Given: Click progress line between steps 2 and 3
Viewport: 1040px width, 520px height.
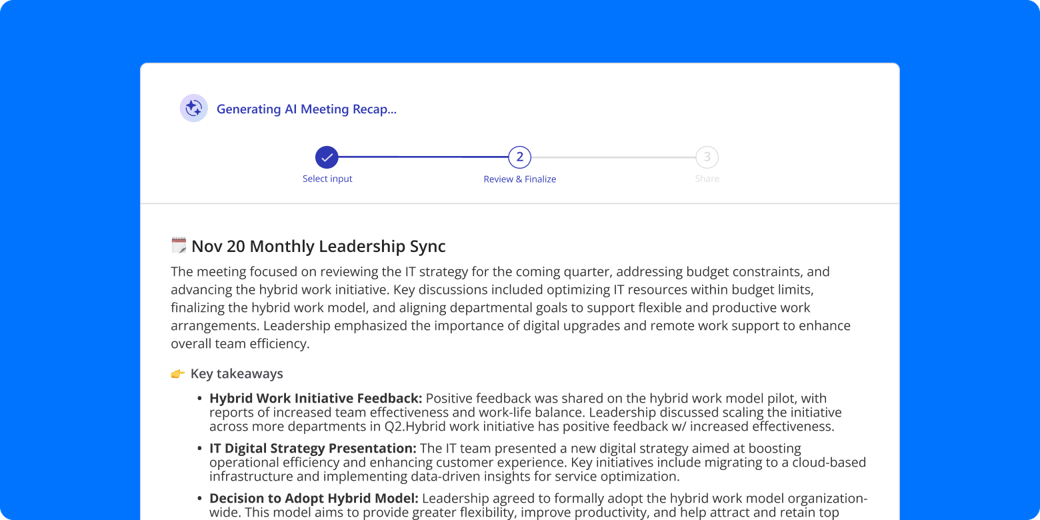Looking at the screenshot, I should pyautogui.click(x=613, y=157).
